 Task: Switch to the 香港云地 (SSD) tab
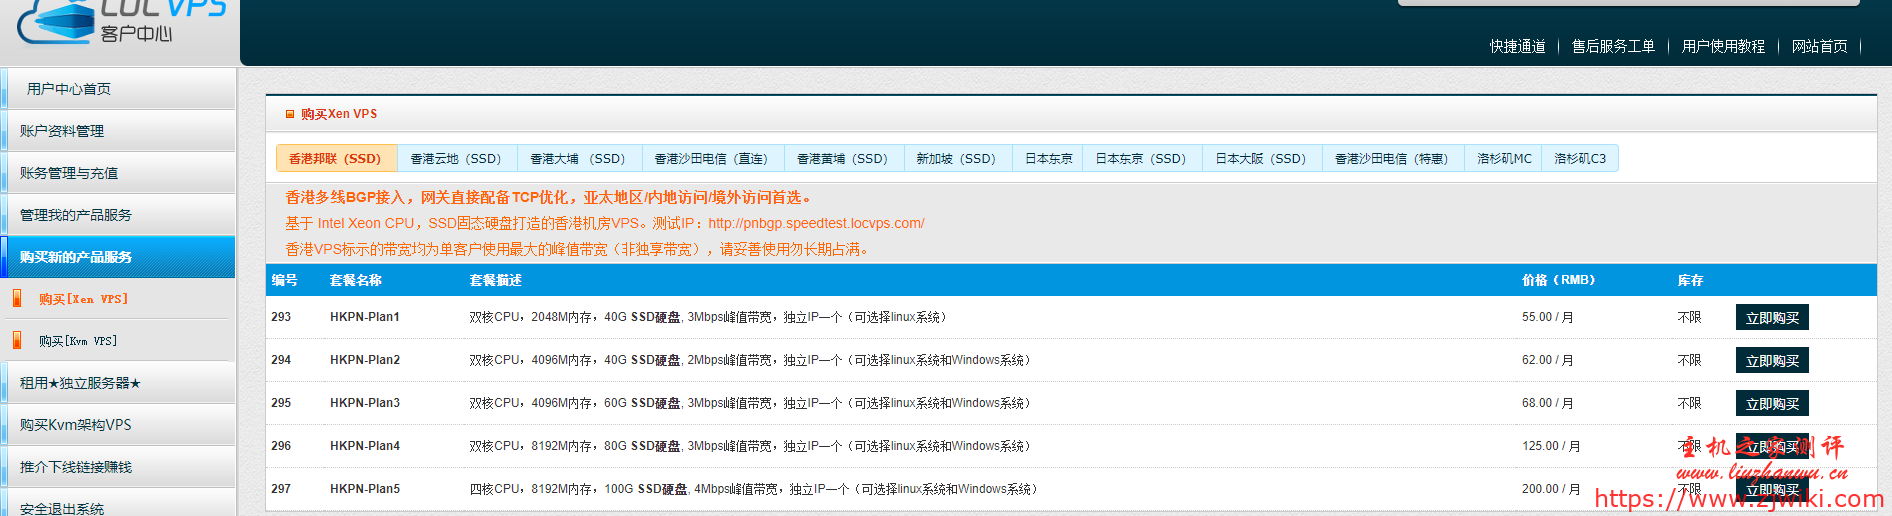point(456,159)
